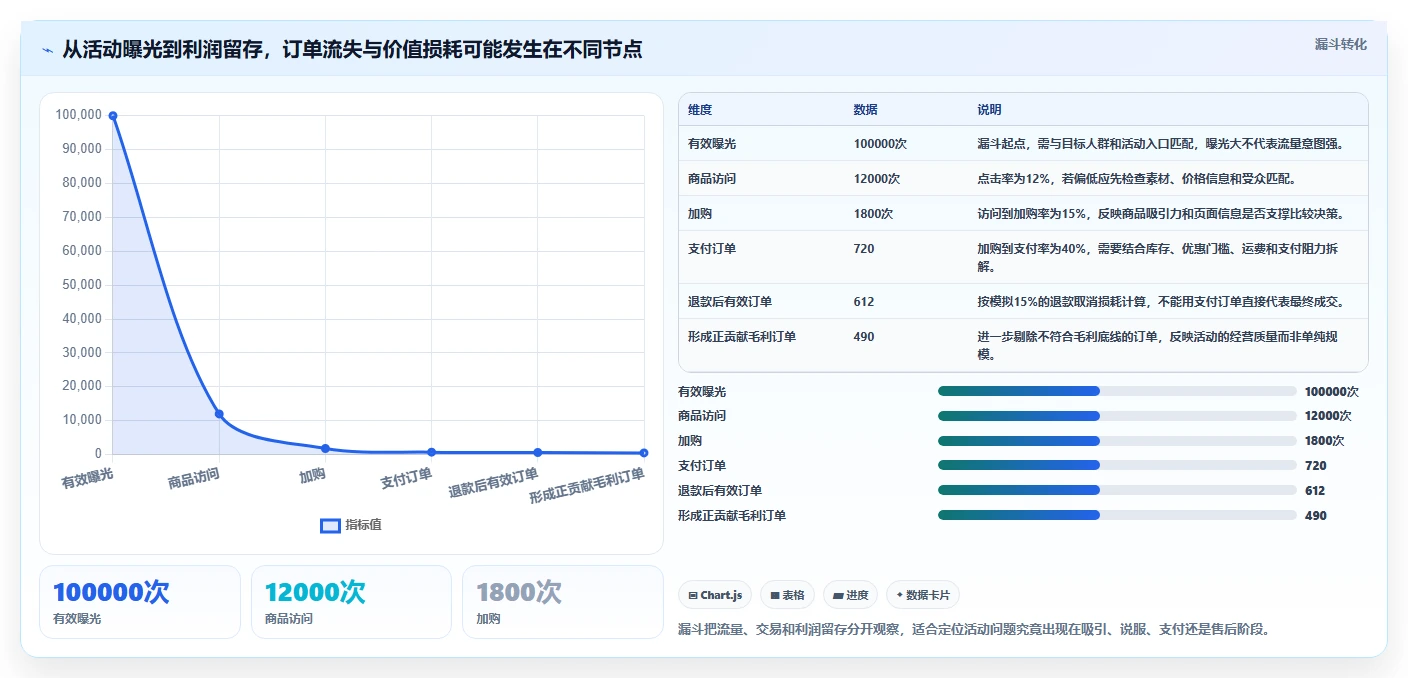Click the chart data point for 退款后有效订单
This screenshot has width=1408, height=678.
tap(537, 452)
